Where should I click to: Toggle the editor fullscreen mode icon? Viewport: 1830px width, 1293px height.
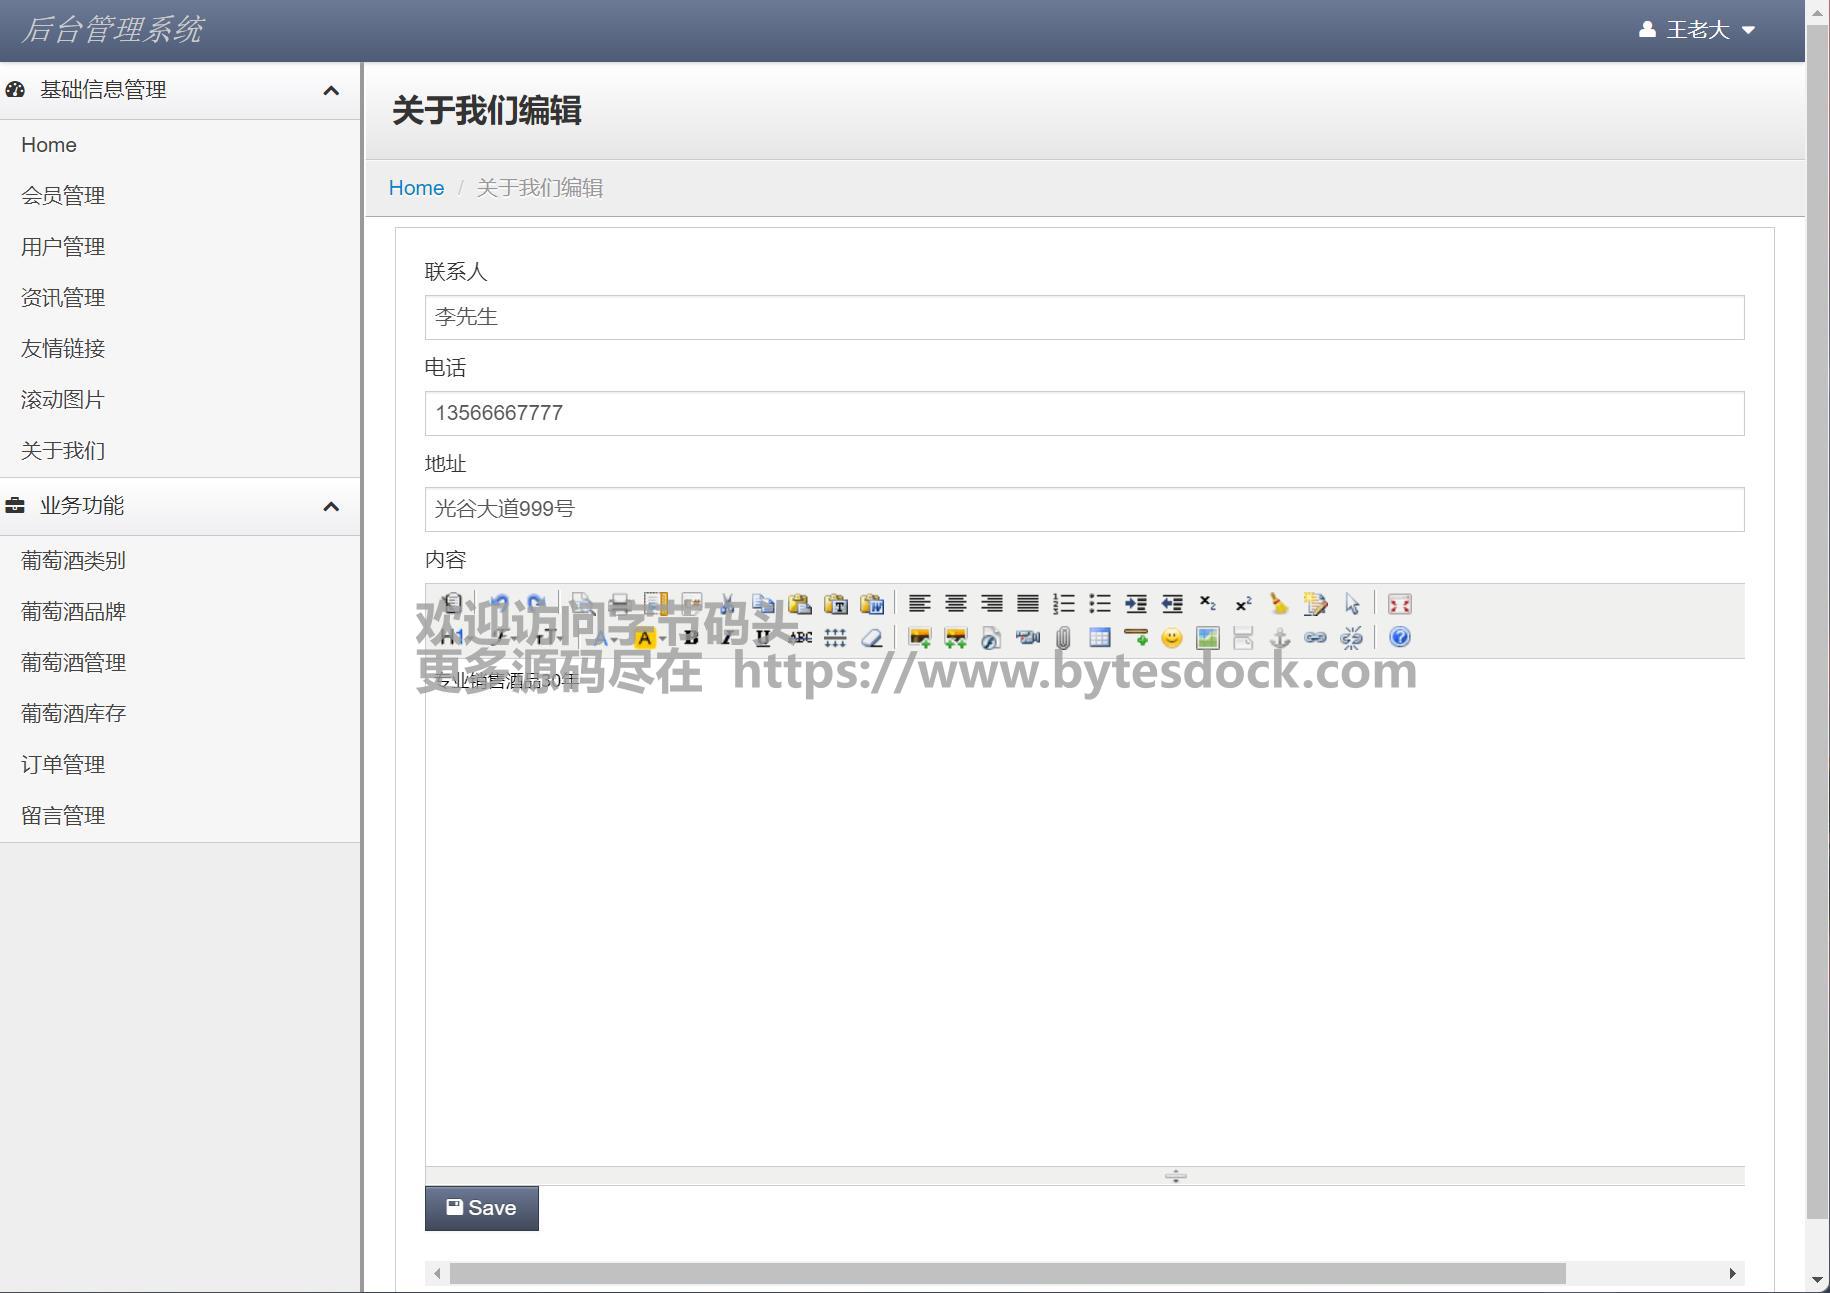pyautogui.click(x=1399, y=604)
